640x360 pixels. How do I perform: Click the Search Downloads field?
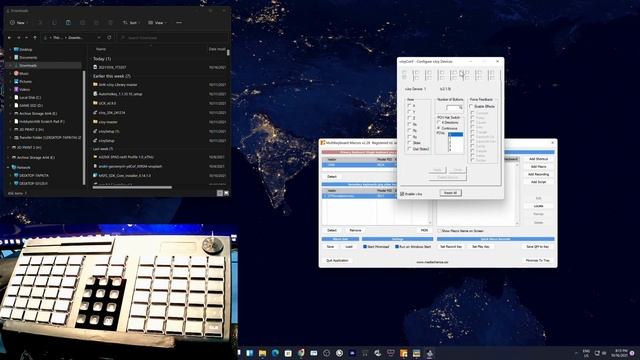coord(173,38)
